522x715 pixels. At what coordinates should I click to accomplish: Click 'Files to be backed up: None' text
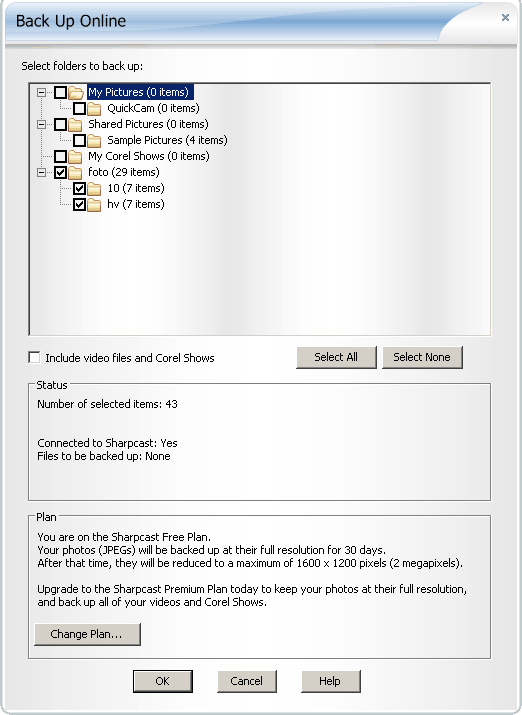103,456
